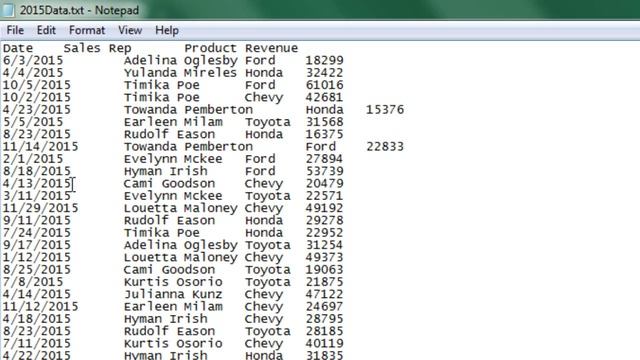Click the 2015Data.txt - Notepad title text
The image size is (640, 360).
click(79, 10)
